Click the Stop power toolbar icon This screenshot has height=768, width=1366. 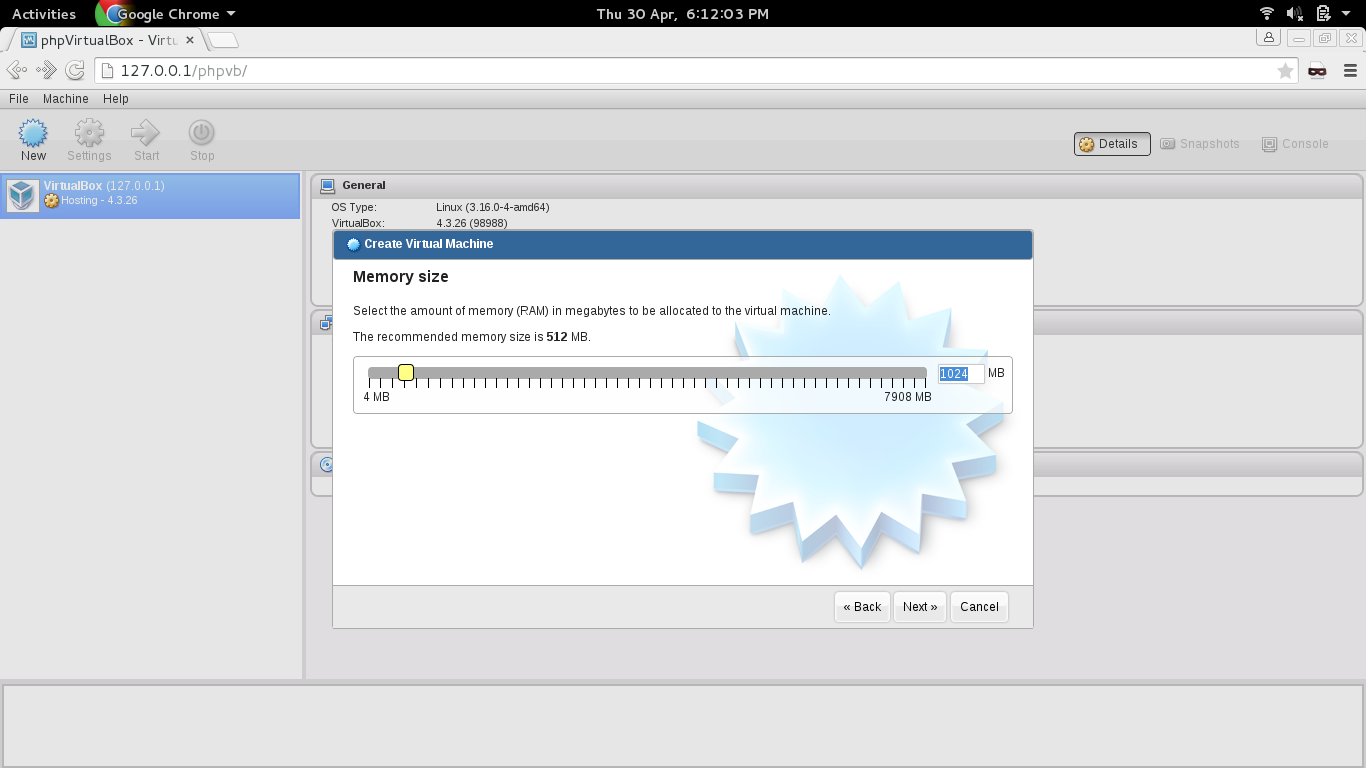click(x=202, y=133)
